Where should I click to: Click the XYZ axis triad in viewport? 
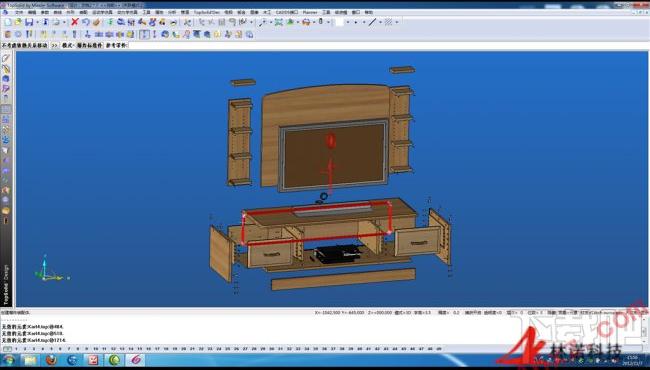(x=51, y=268)
